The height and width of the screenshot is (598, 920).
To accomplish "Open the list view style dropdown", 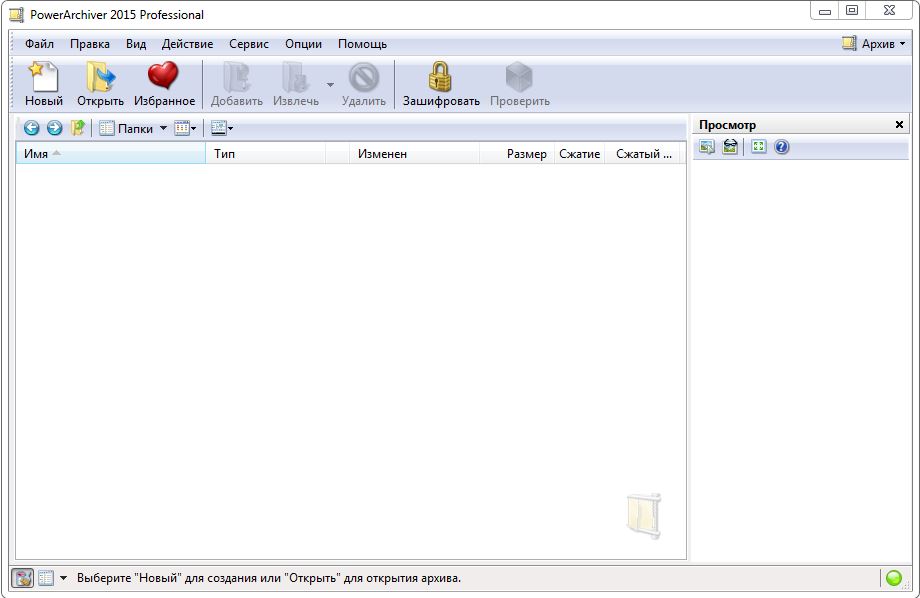I will [x=185, y=129].
